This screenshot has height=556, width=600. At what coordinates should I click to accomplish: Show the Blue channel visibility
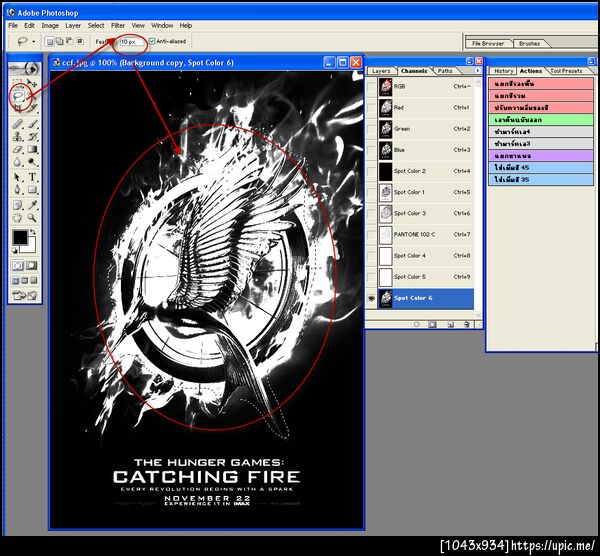click(371, 150)
